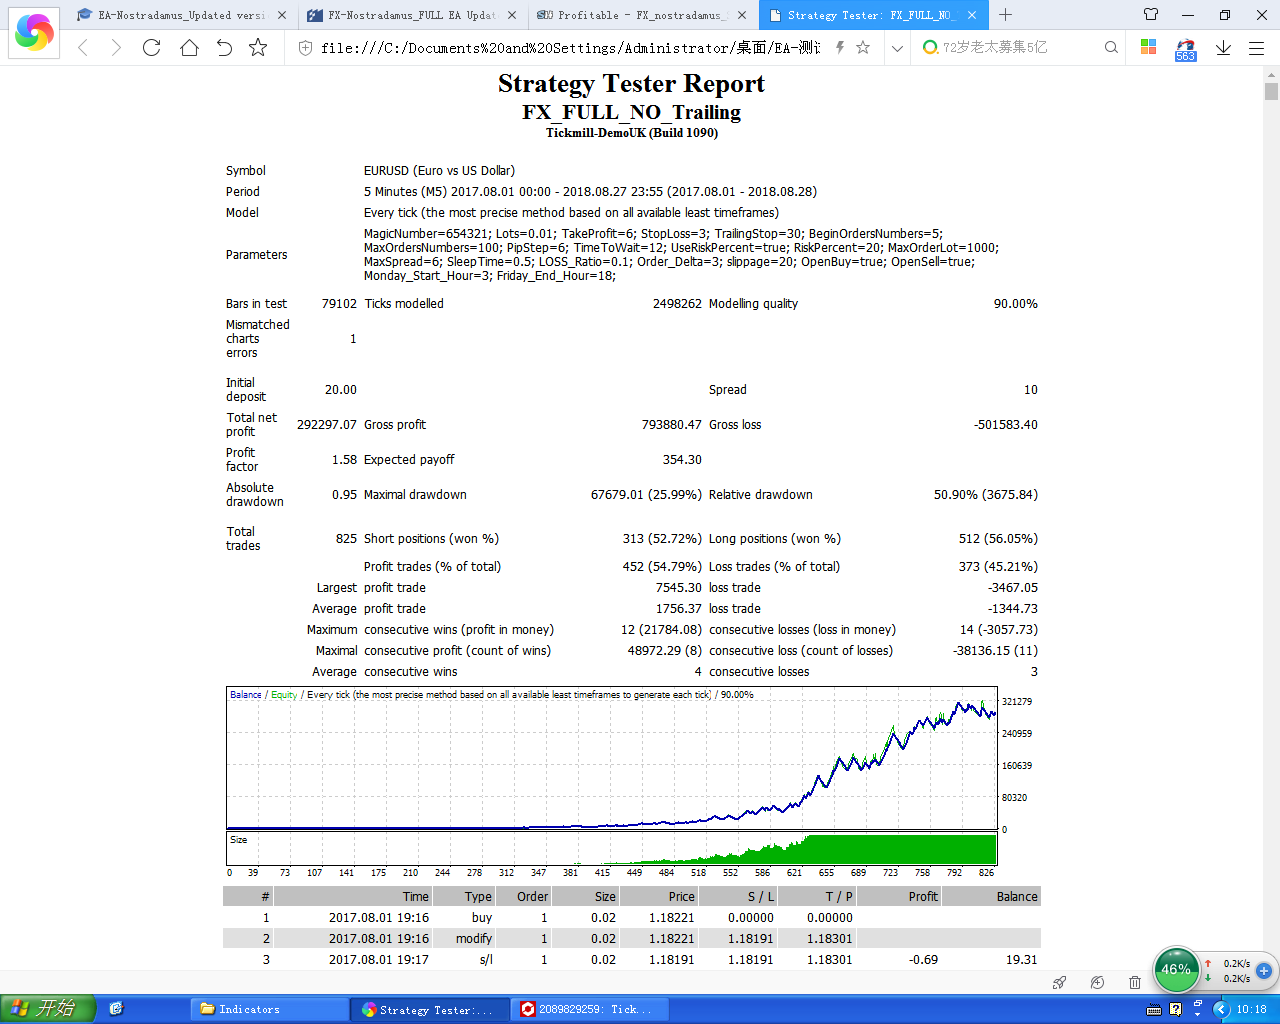
Task: Click 'modify' type cell in row 2
Action: click(x=474, y=939)
